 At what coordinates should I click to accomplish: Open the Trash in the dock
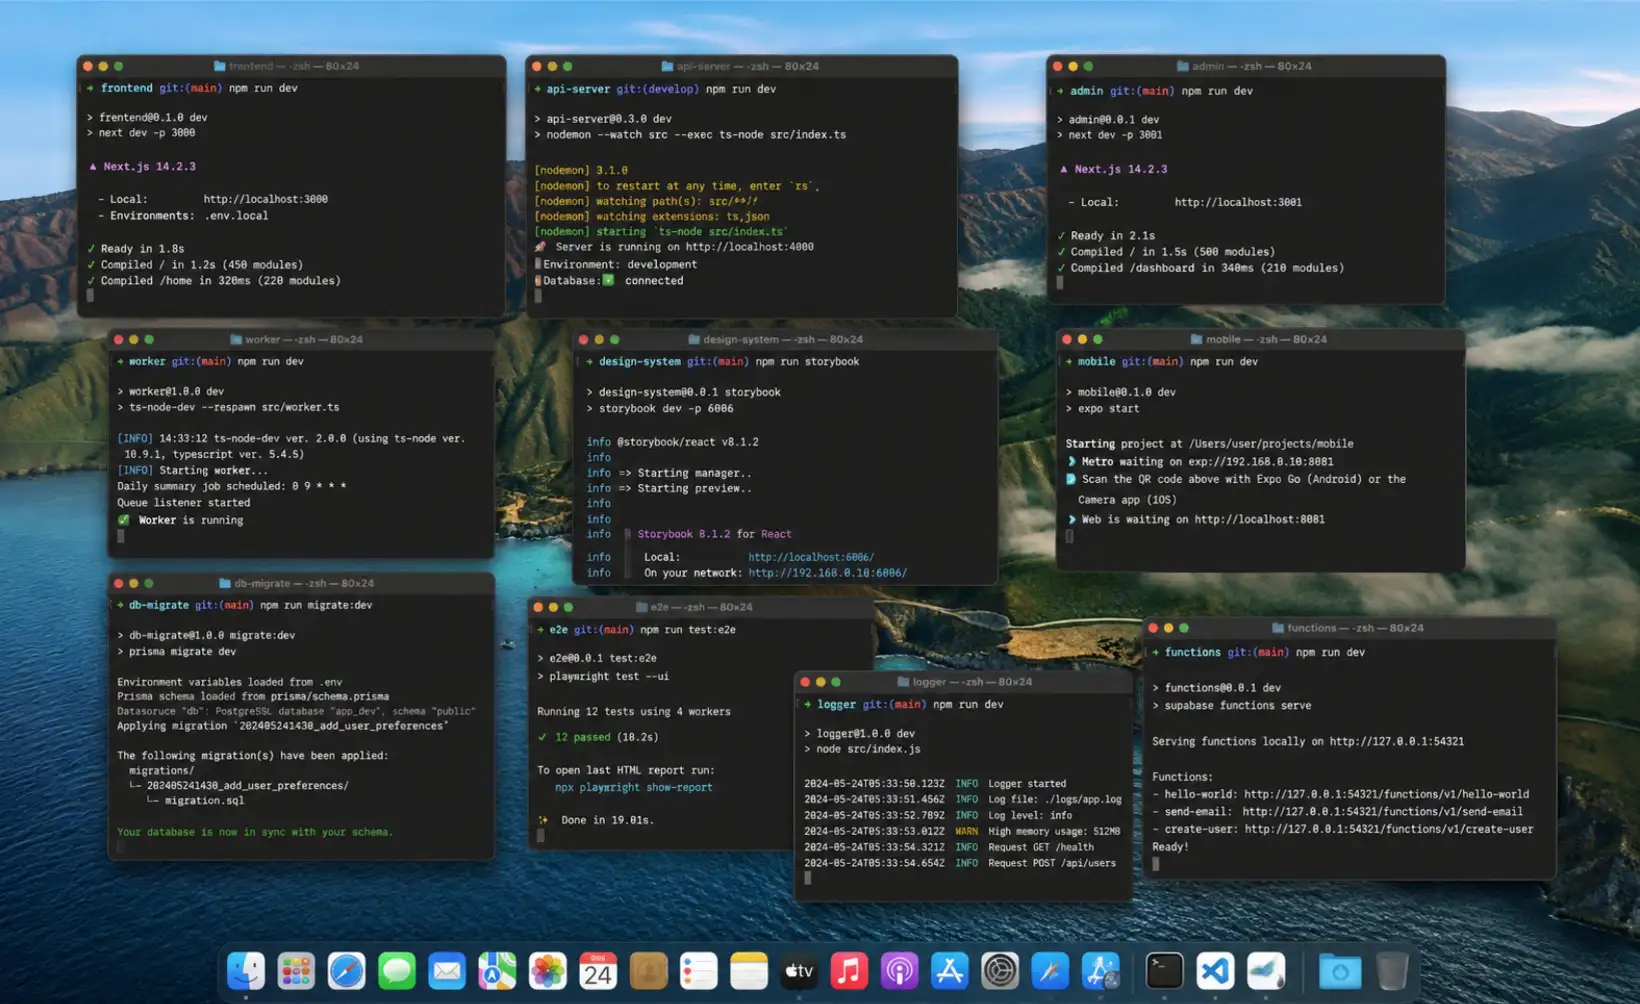(1391, 971)
